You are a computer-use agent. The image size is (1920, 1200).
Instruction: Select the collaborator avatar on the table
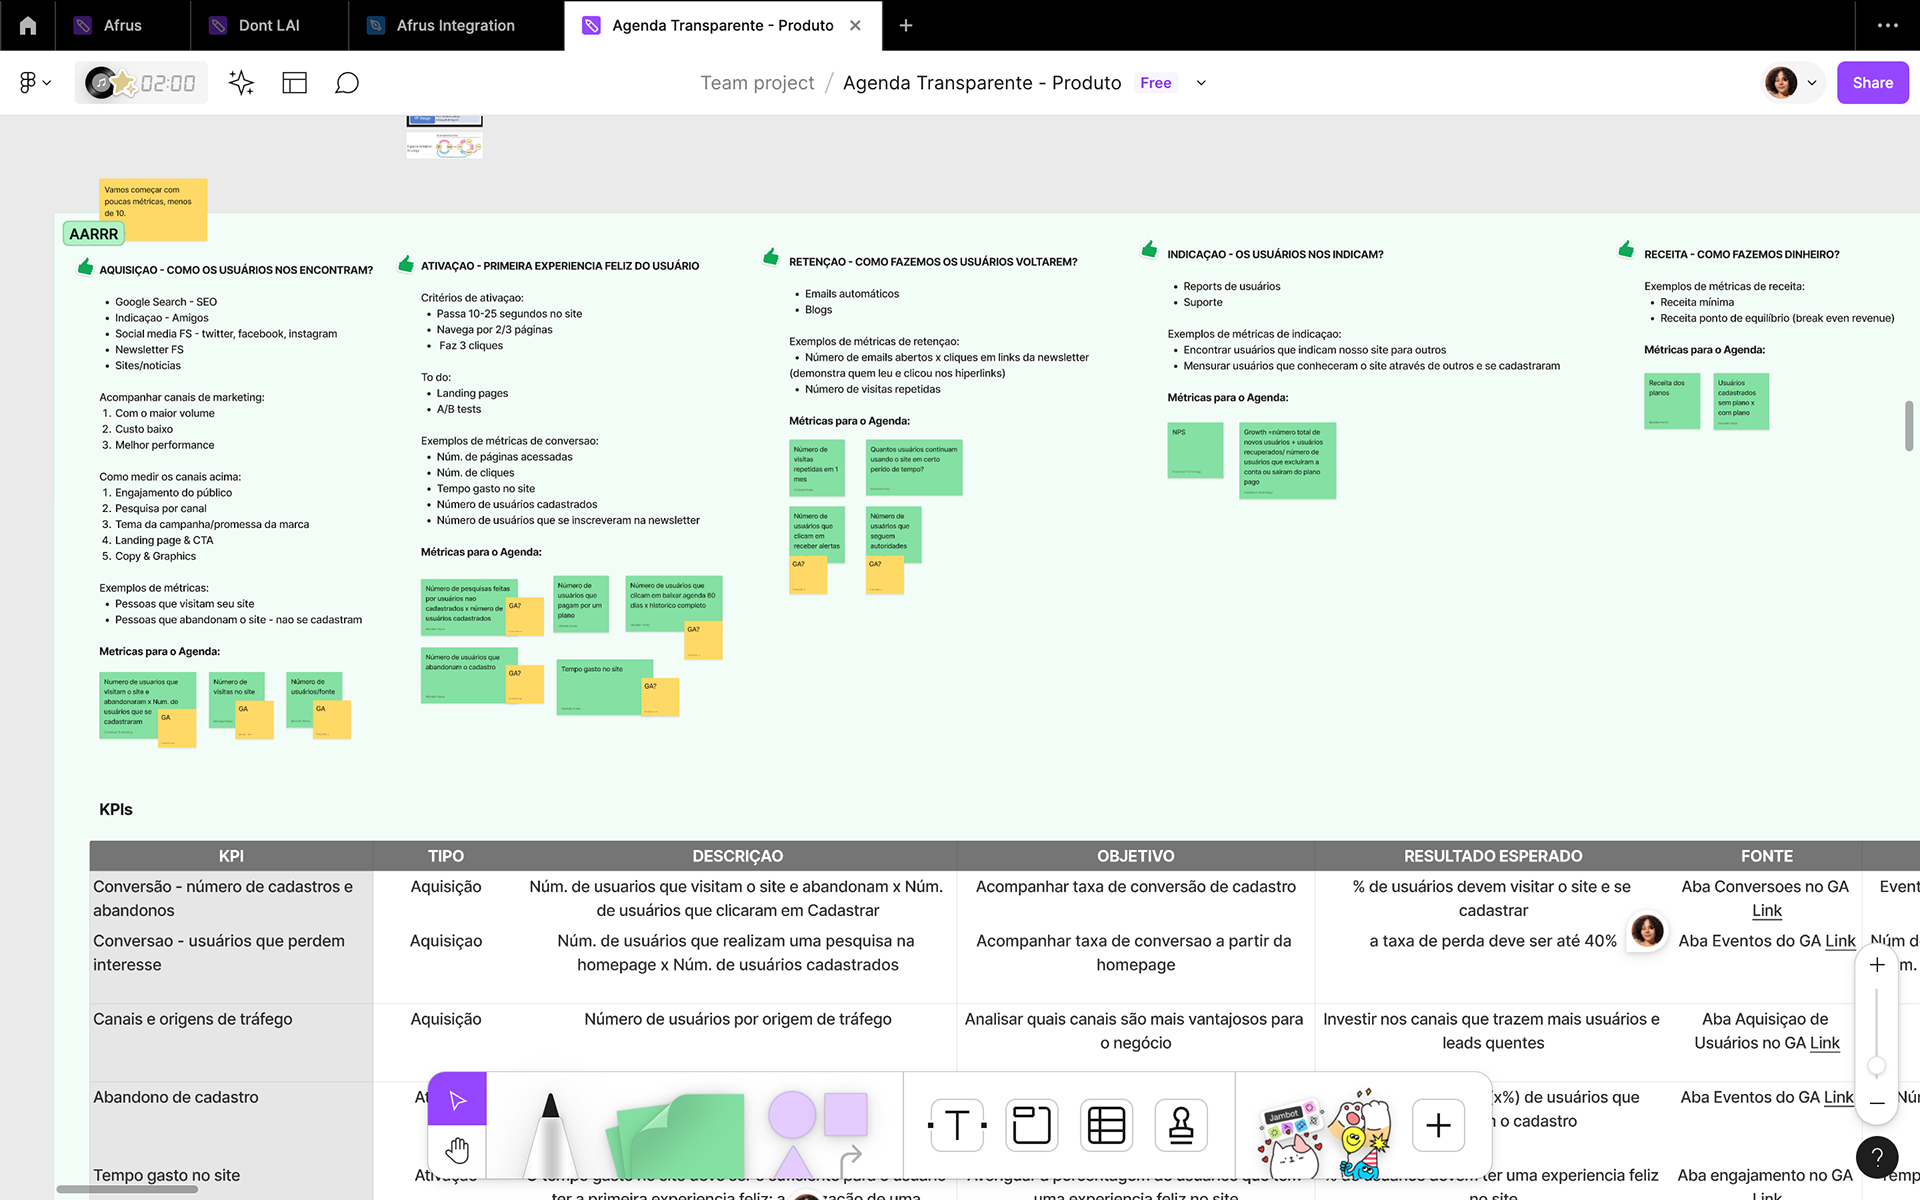point(1647,931)
